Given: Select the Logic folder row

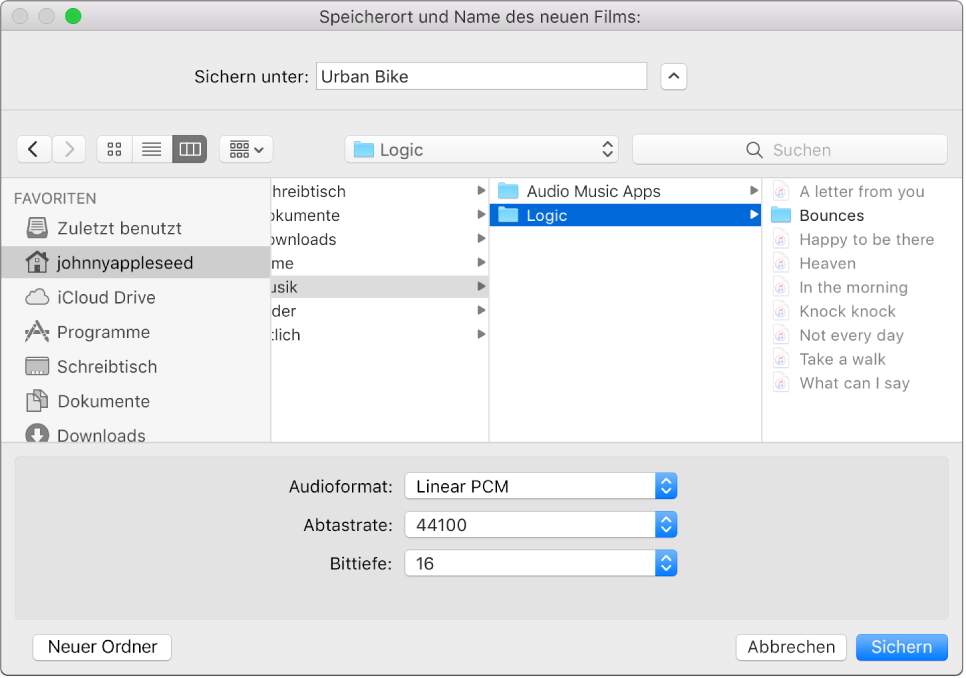Looking at the screenshot, I should click(625, 216).
